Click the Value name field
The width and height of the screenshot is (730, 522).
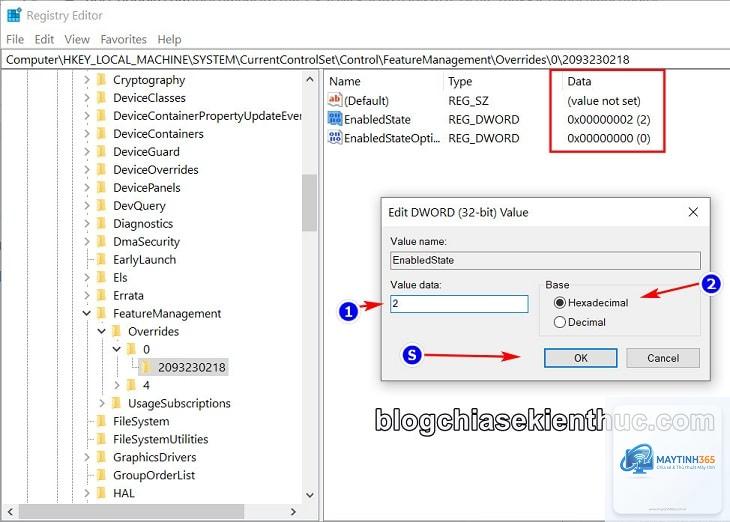(x=545, y=260)
